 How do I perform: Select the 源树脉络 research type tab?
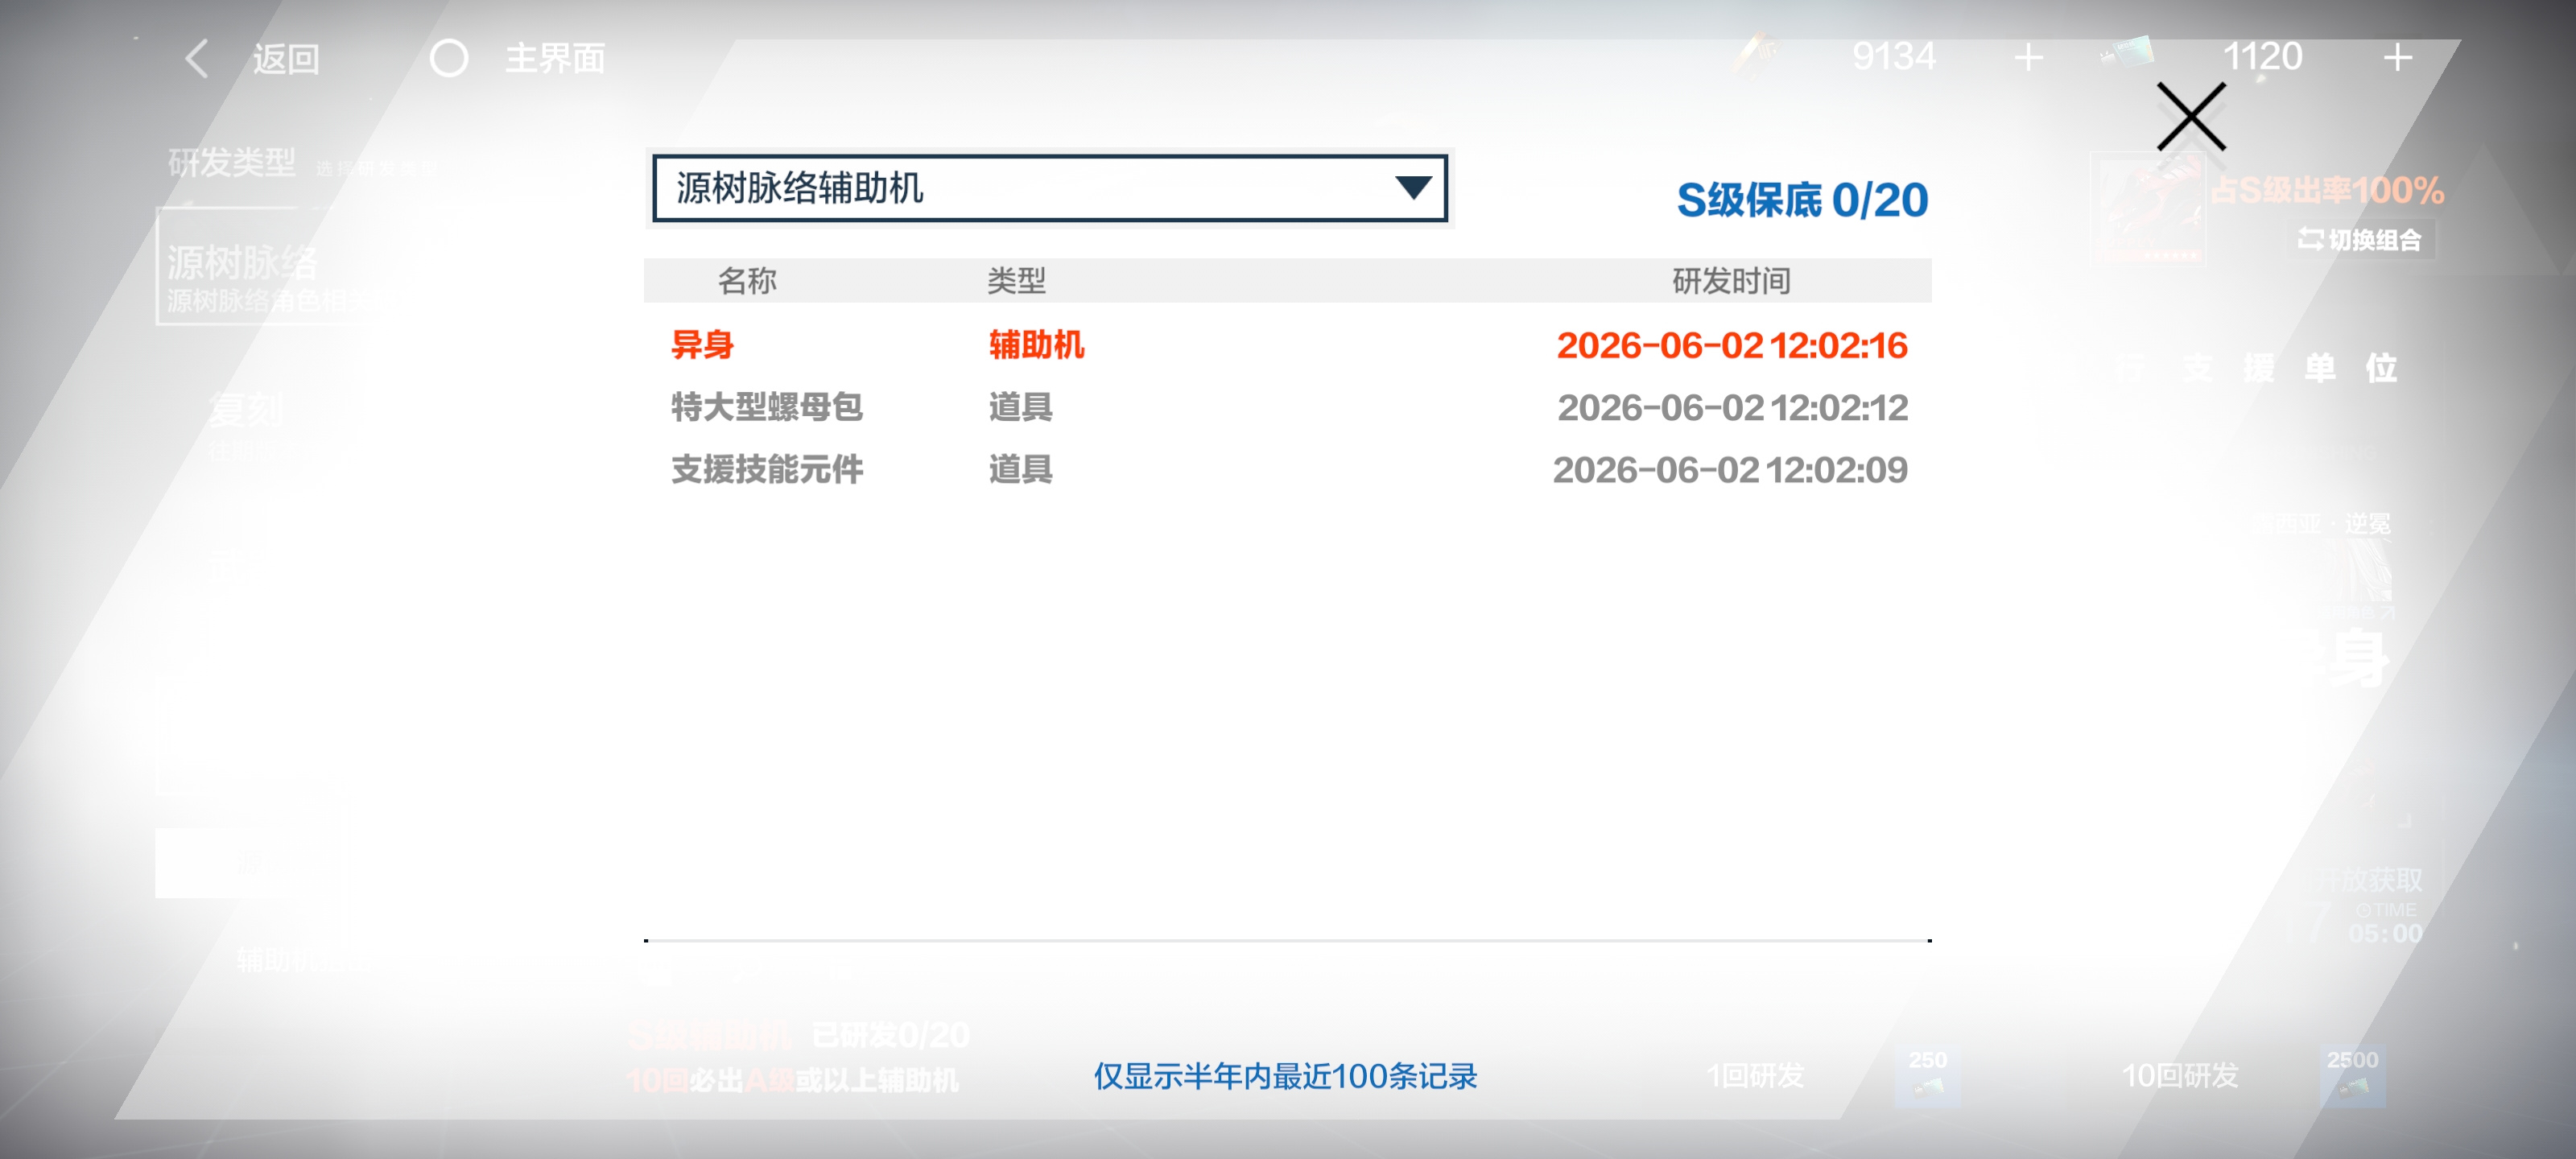pos(270,267)
